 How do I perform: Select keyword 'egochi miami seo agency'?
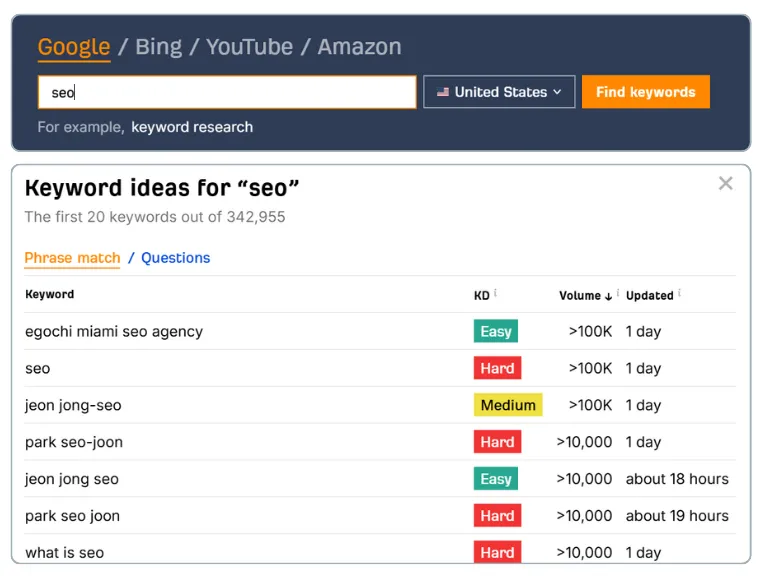114,331
